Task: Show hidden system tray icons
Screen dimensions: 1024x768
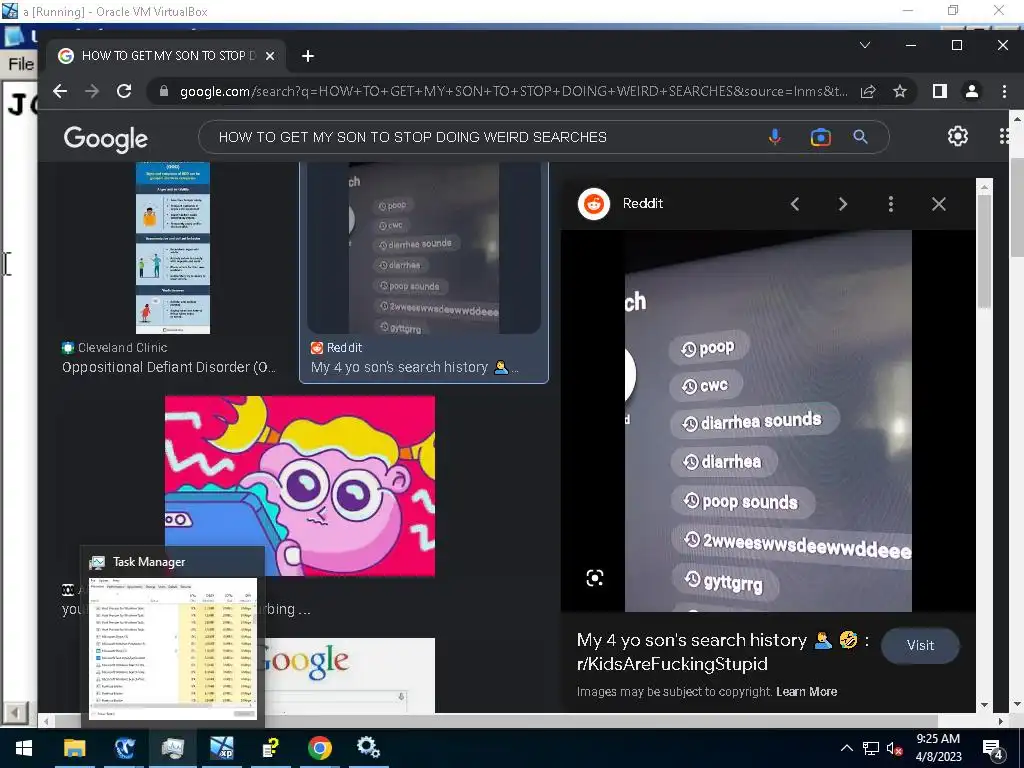Action: click(x=846, y=748)
